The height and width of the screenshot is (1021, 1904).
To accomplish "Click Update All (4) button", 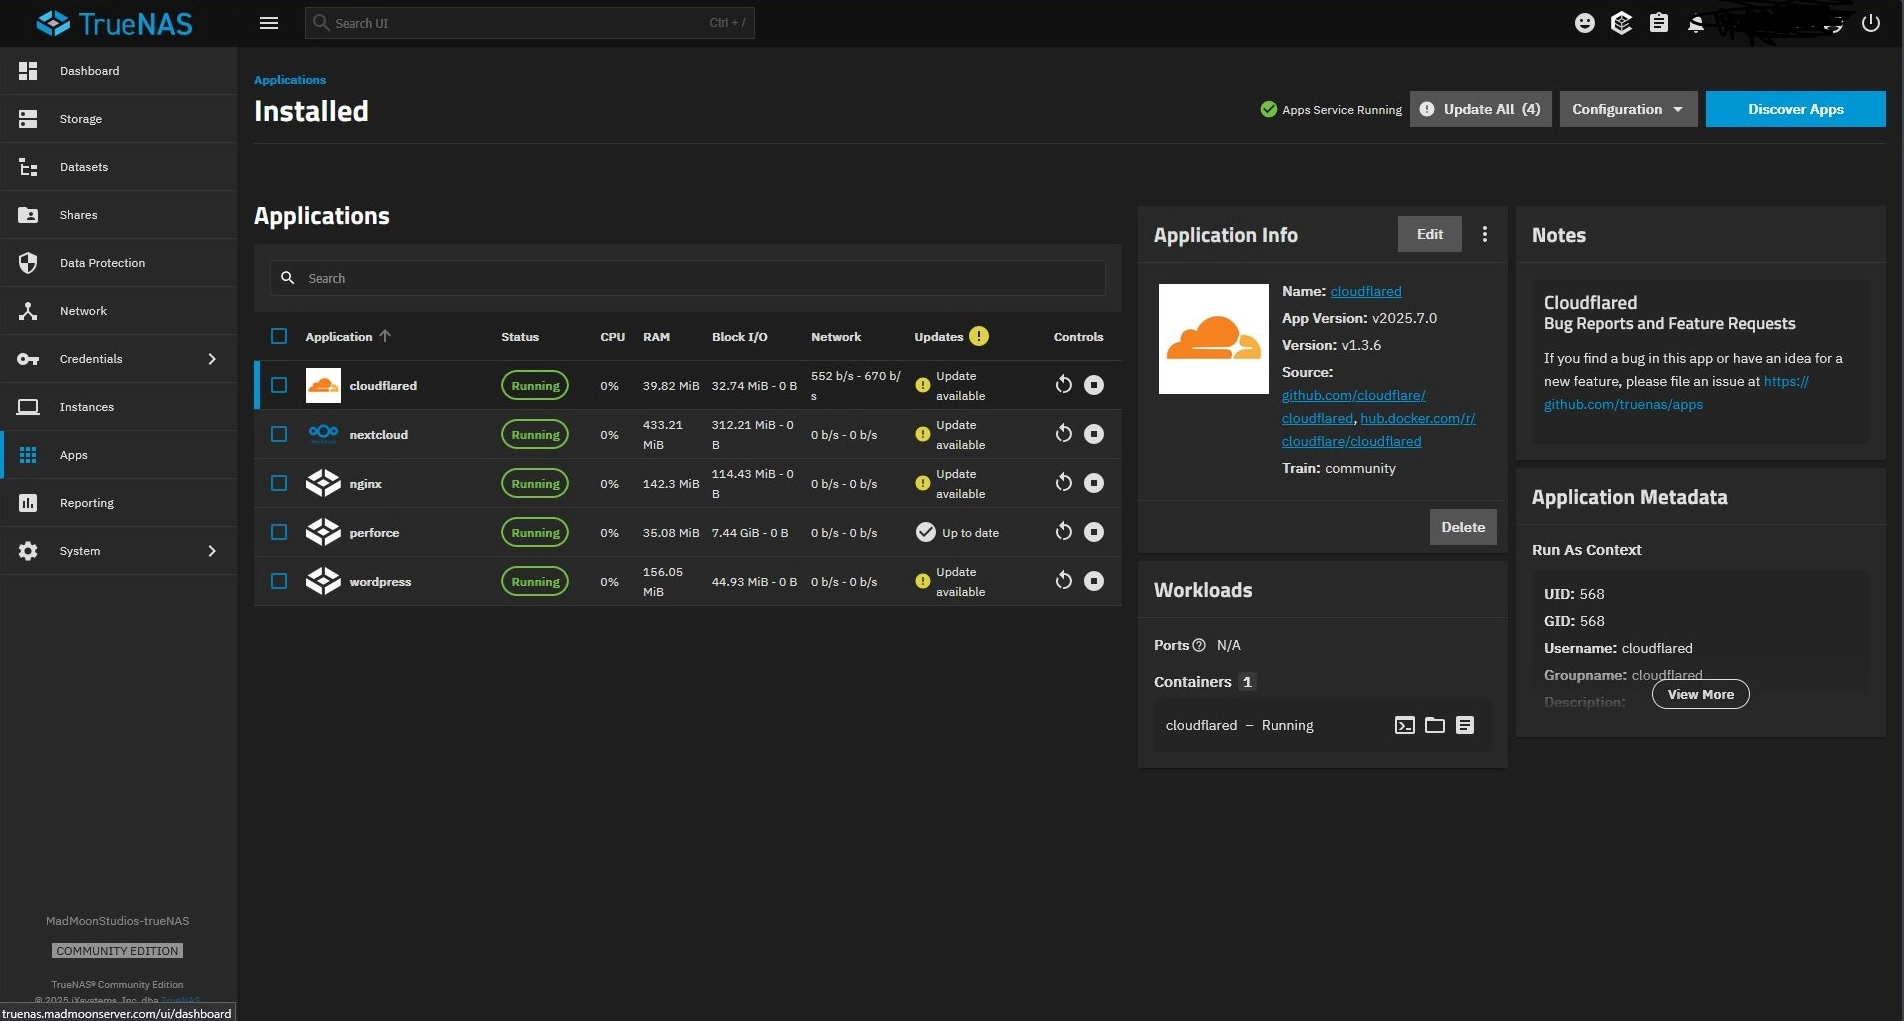I will point(1480,109).
